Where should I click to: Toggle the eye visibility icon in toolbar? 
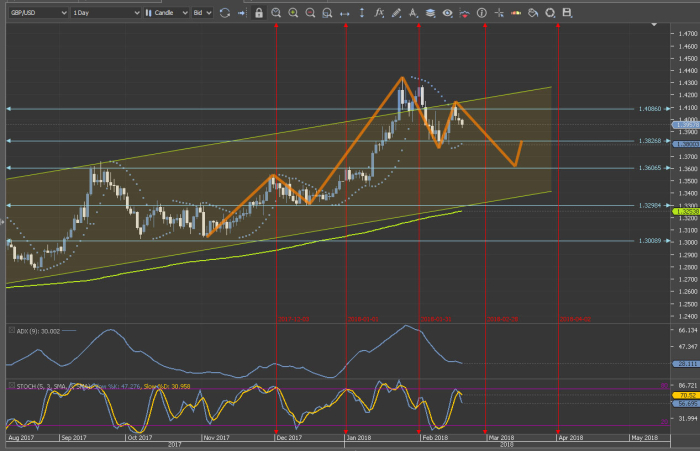click(x=447, y=13)
